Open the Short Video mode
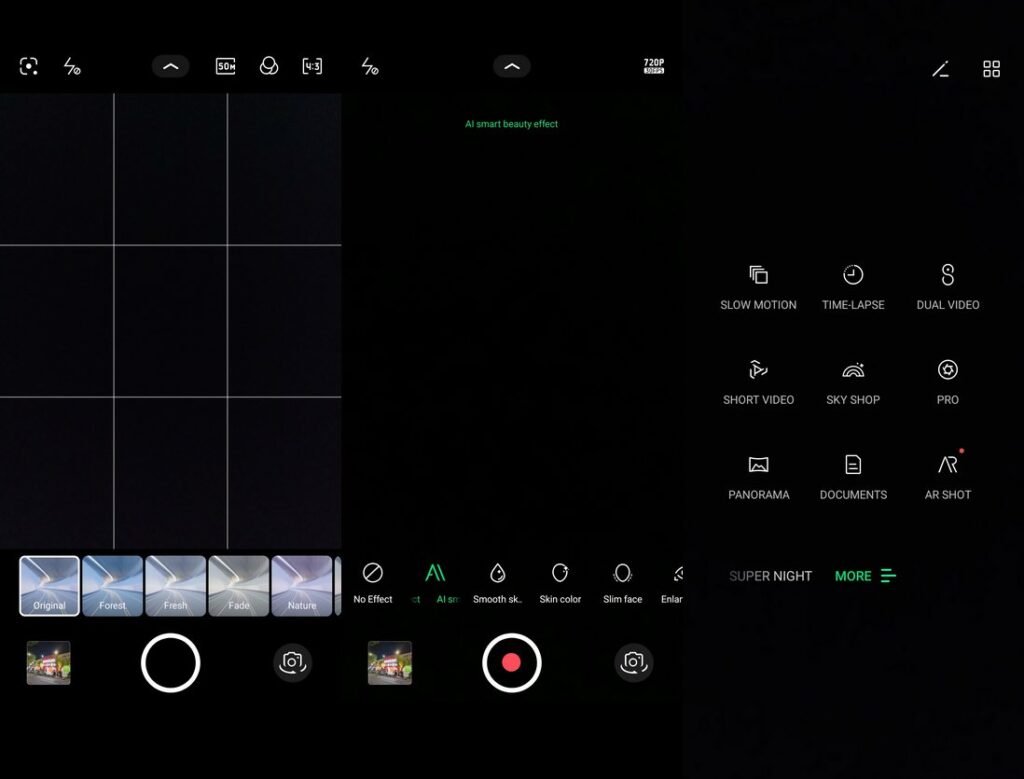 (758, 382)
